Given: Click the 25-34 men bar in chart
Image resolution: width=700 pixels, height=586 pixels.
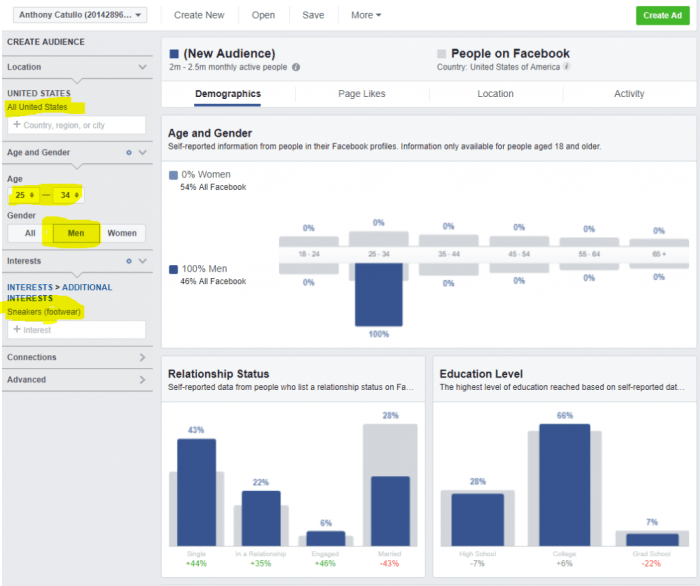Looking at the screenshot, I should tap(379, 295).
